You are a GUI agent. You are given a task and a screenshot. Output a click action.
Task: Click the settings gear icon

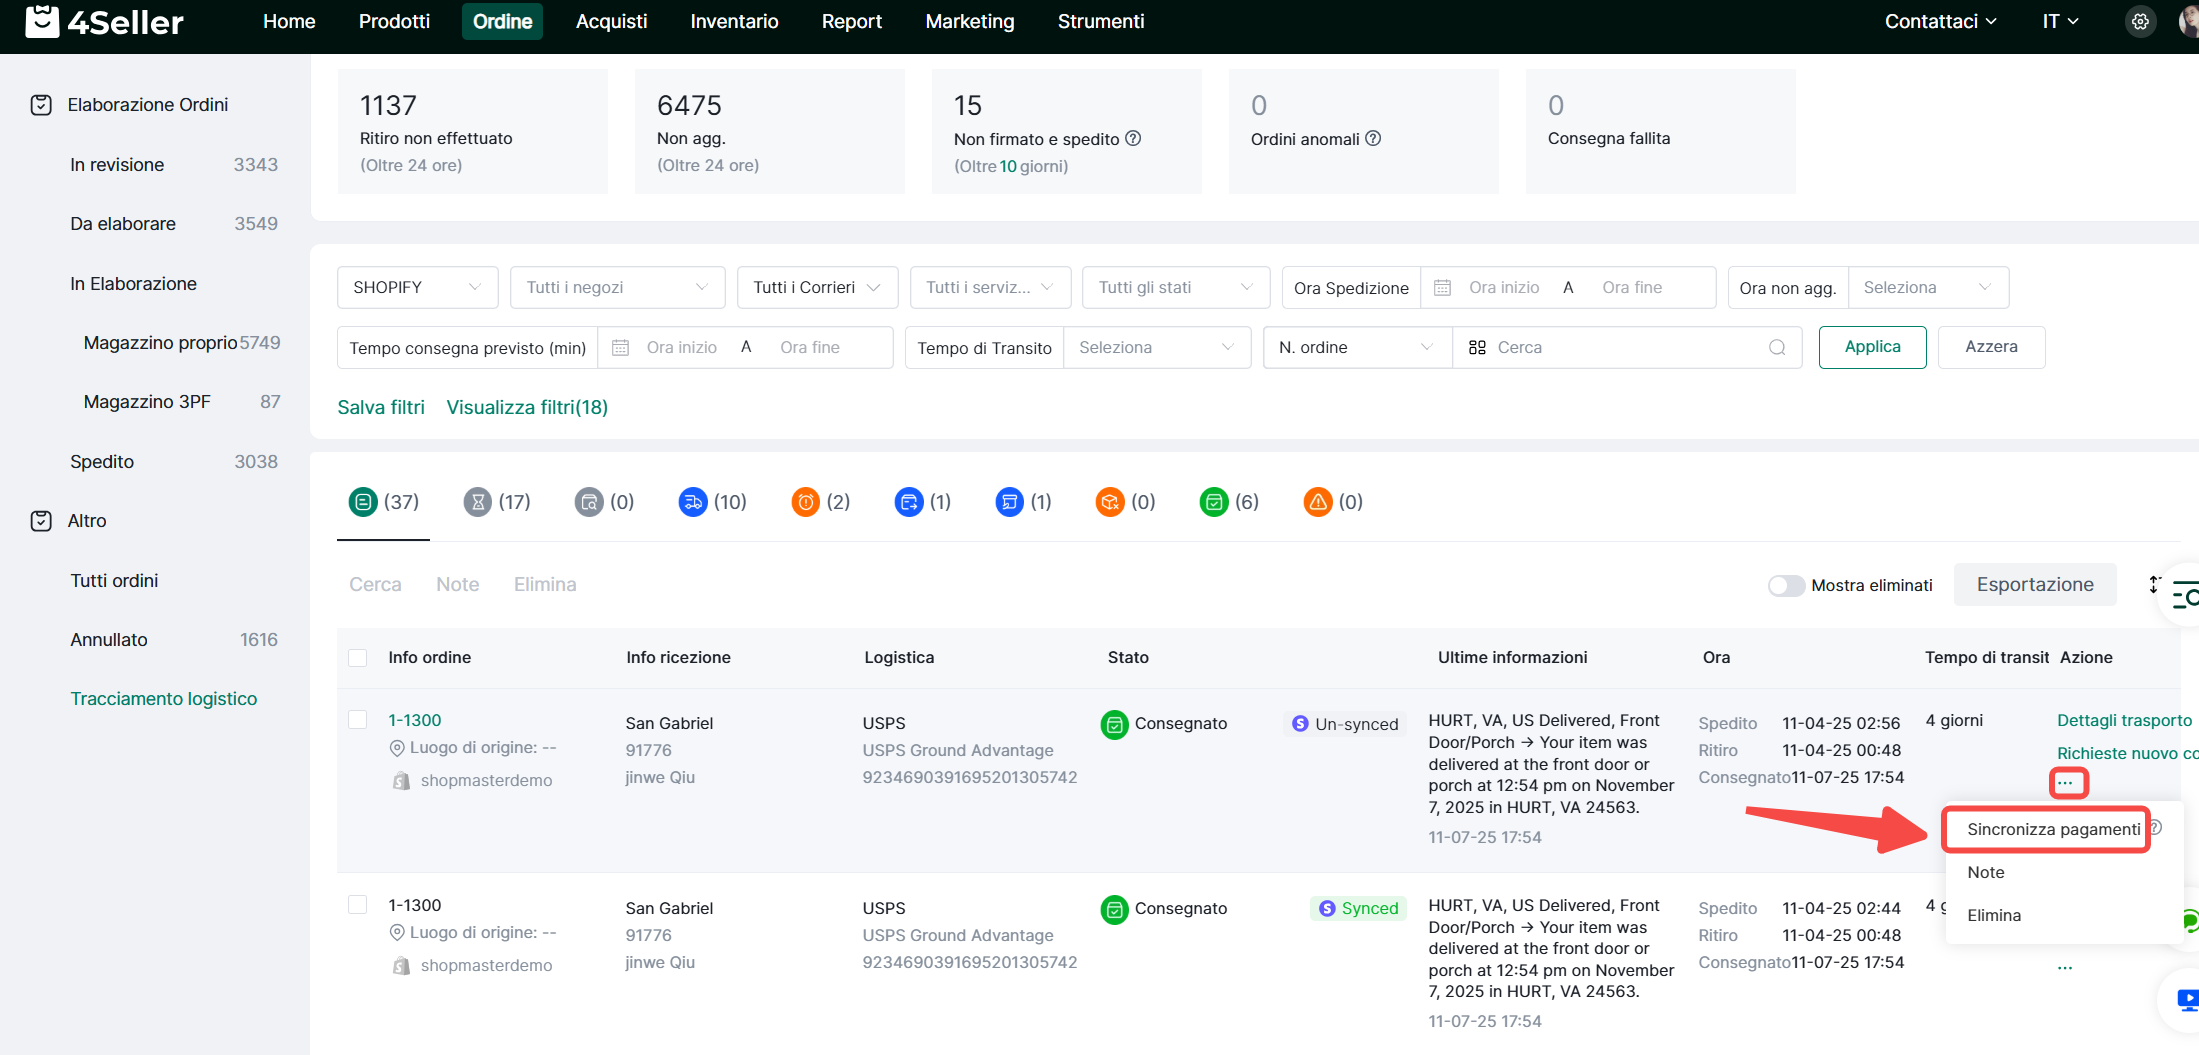point(2140,22)
